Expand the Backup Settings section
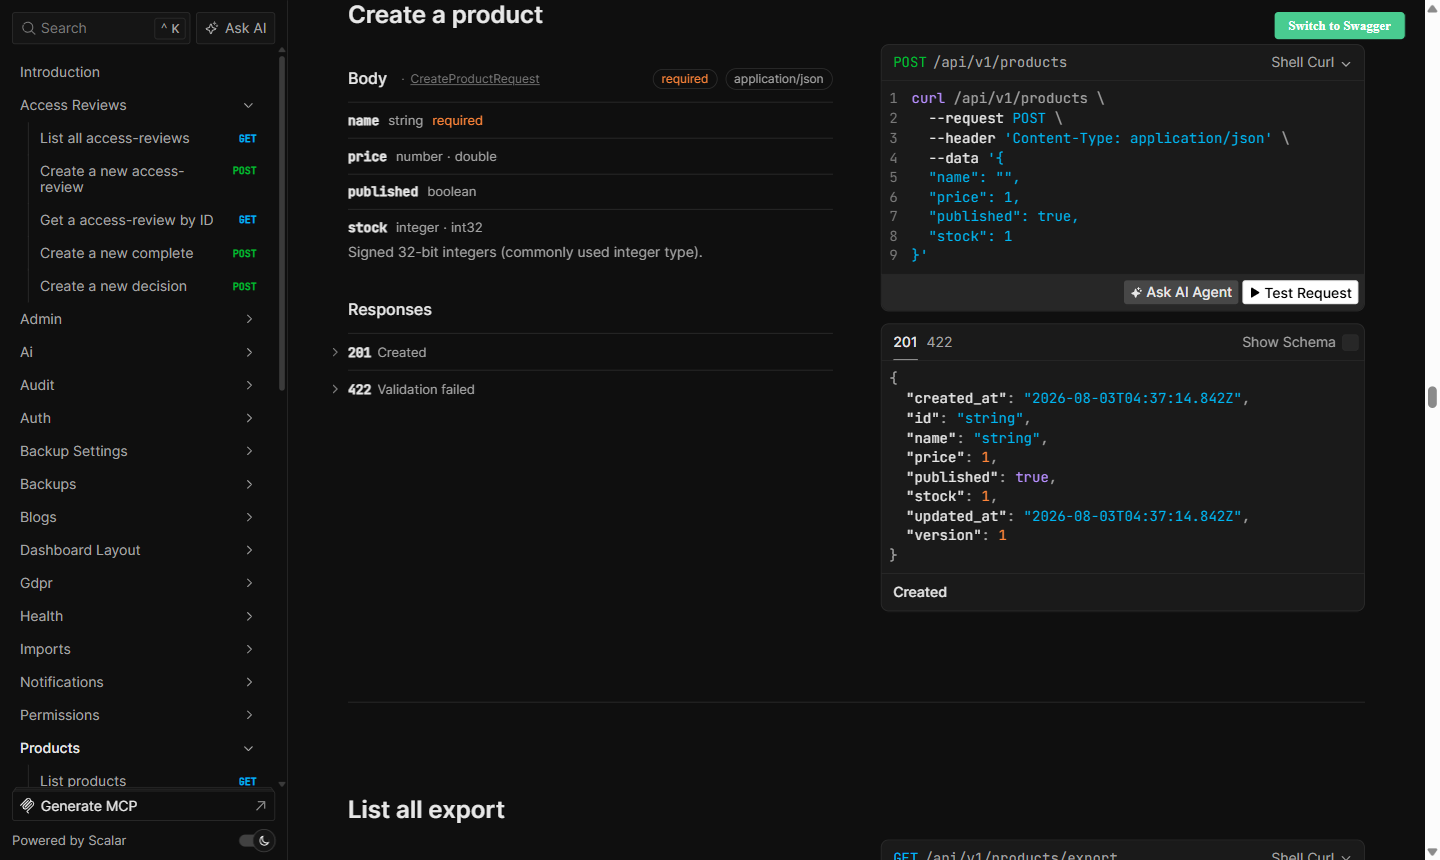Viewport: 1440px width, 860px height. tap(249, 451)
